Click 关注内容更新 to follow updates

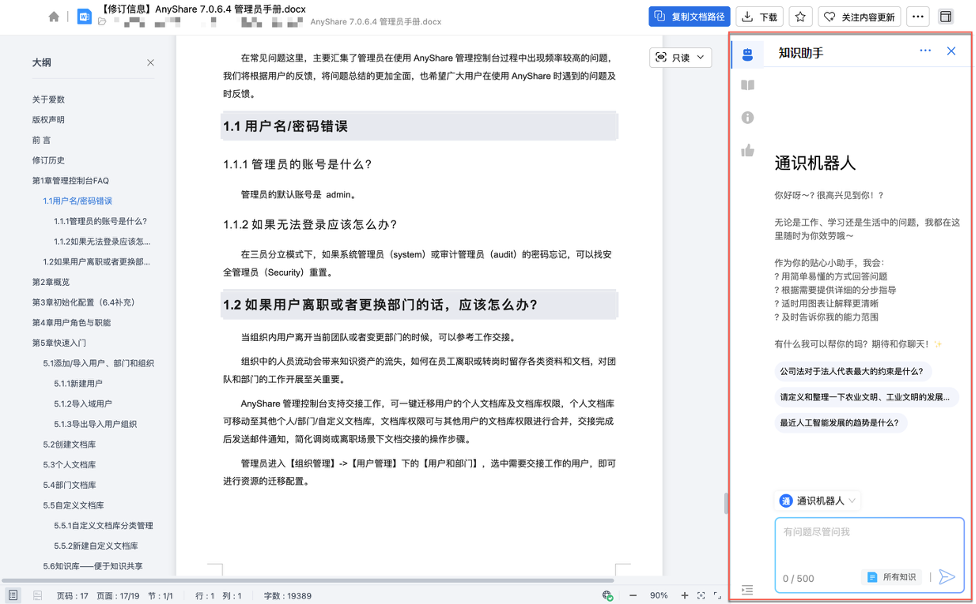pos(859,17)
